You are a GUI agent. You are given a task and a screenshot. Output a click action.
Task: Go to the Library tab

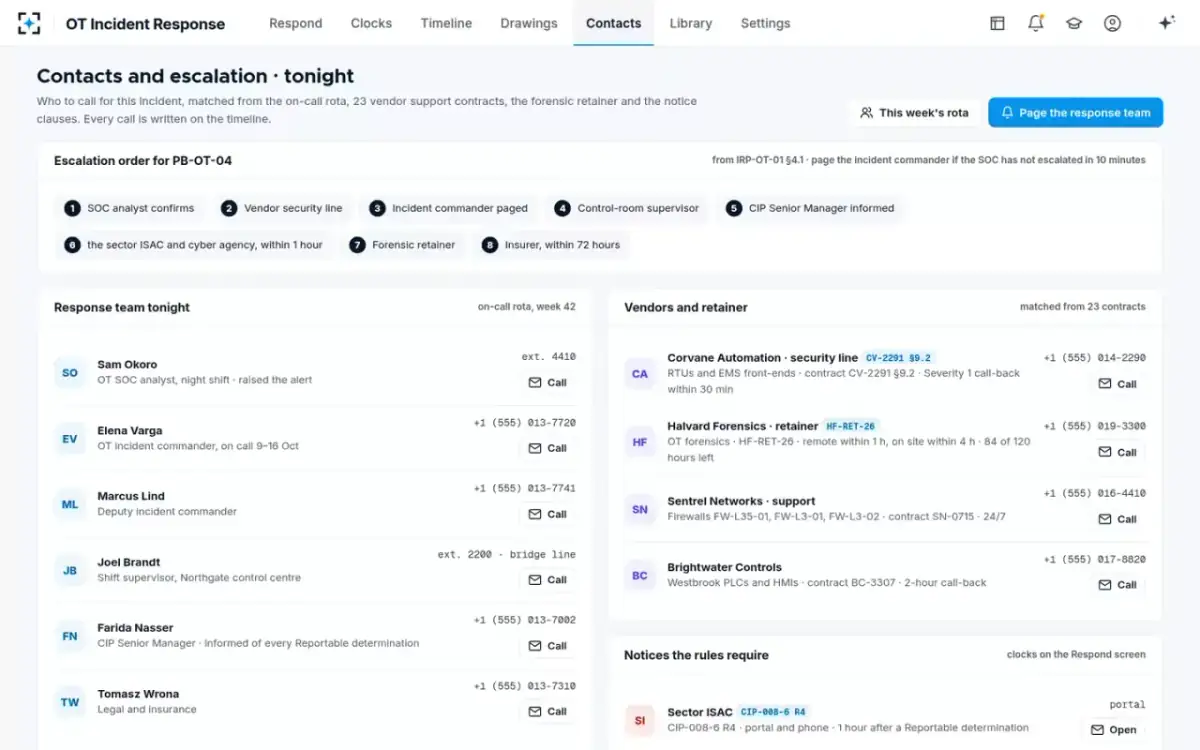tap(691, 23)
